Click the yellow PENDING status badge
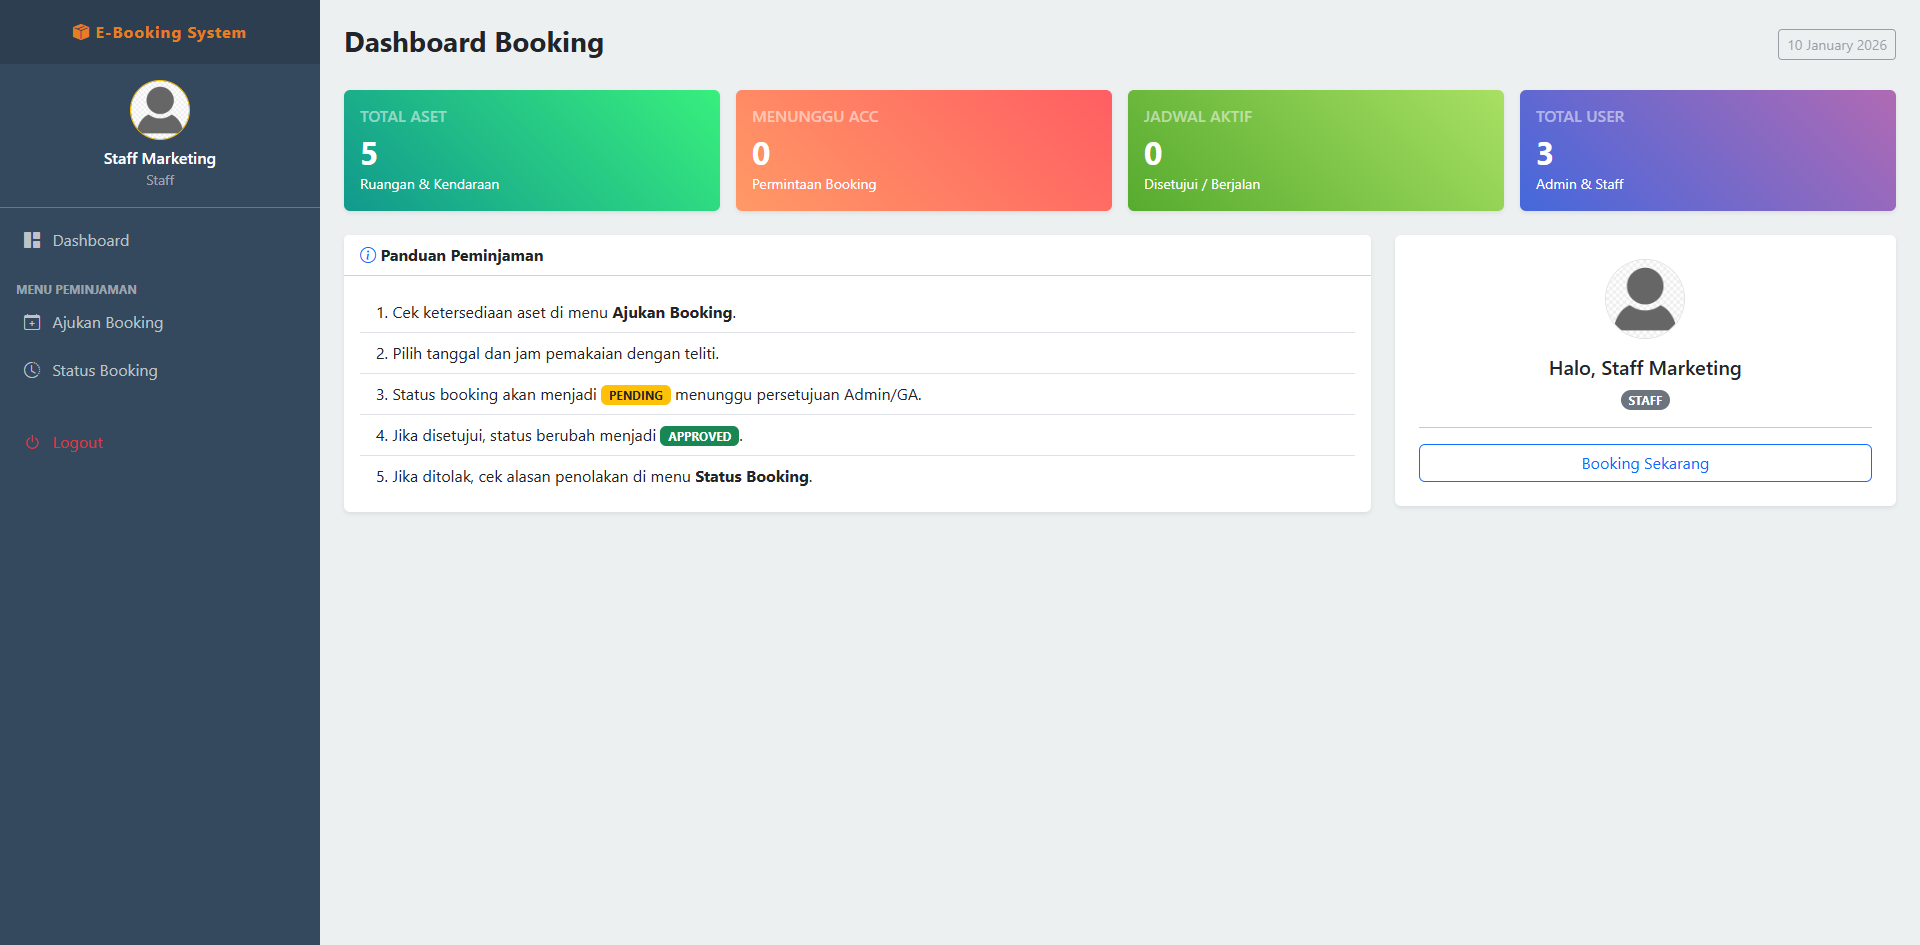 coord(636,394)
